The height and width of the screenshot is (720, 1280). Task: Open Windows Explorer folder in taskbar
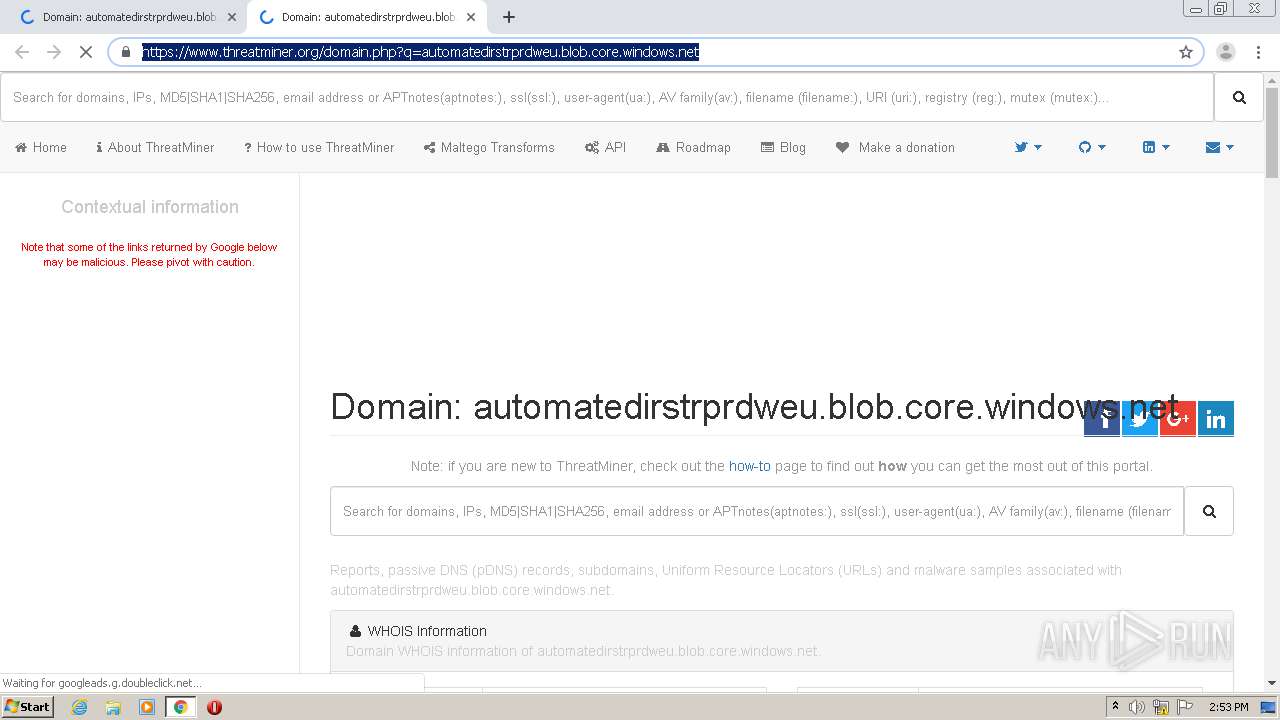[113, 707]
